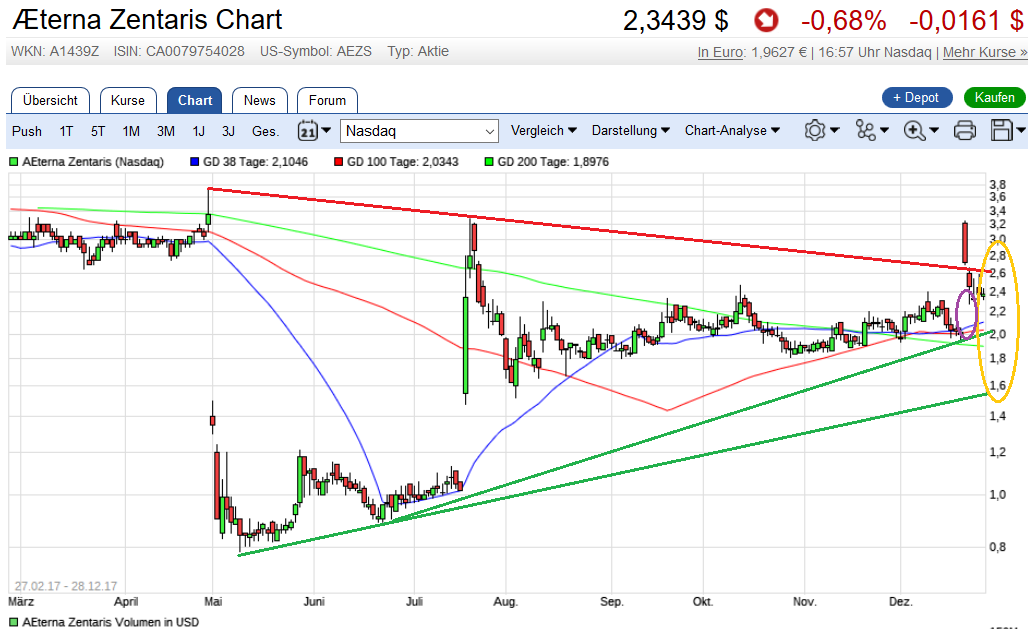Click the AEterna Zentaris (Nasdaq) legend label
This screenshot has height=629, width=1028.
[93, 161]
